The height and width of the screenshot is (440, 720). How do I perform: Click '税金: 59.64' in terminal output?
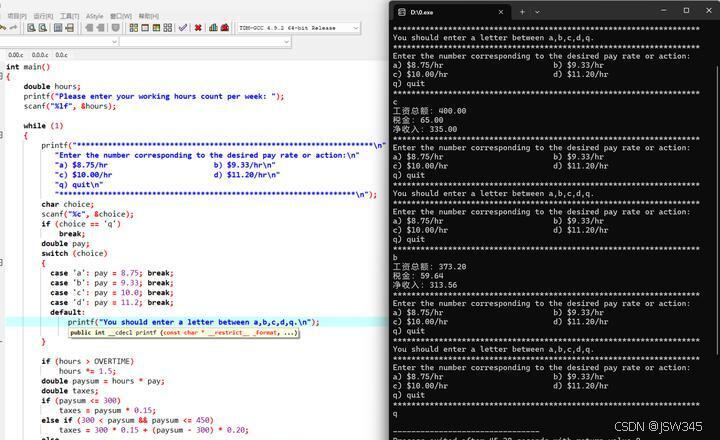coord(418,276)
